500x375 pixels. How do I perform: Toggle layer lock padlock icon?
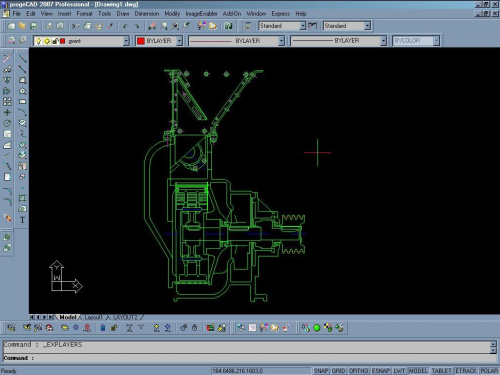(x=55, y=41)
